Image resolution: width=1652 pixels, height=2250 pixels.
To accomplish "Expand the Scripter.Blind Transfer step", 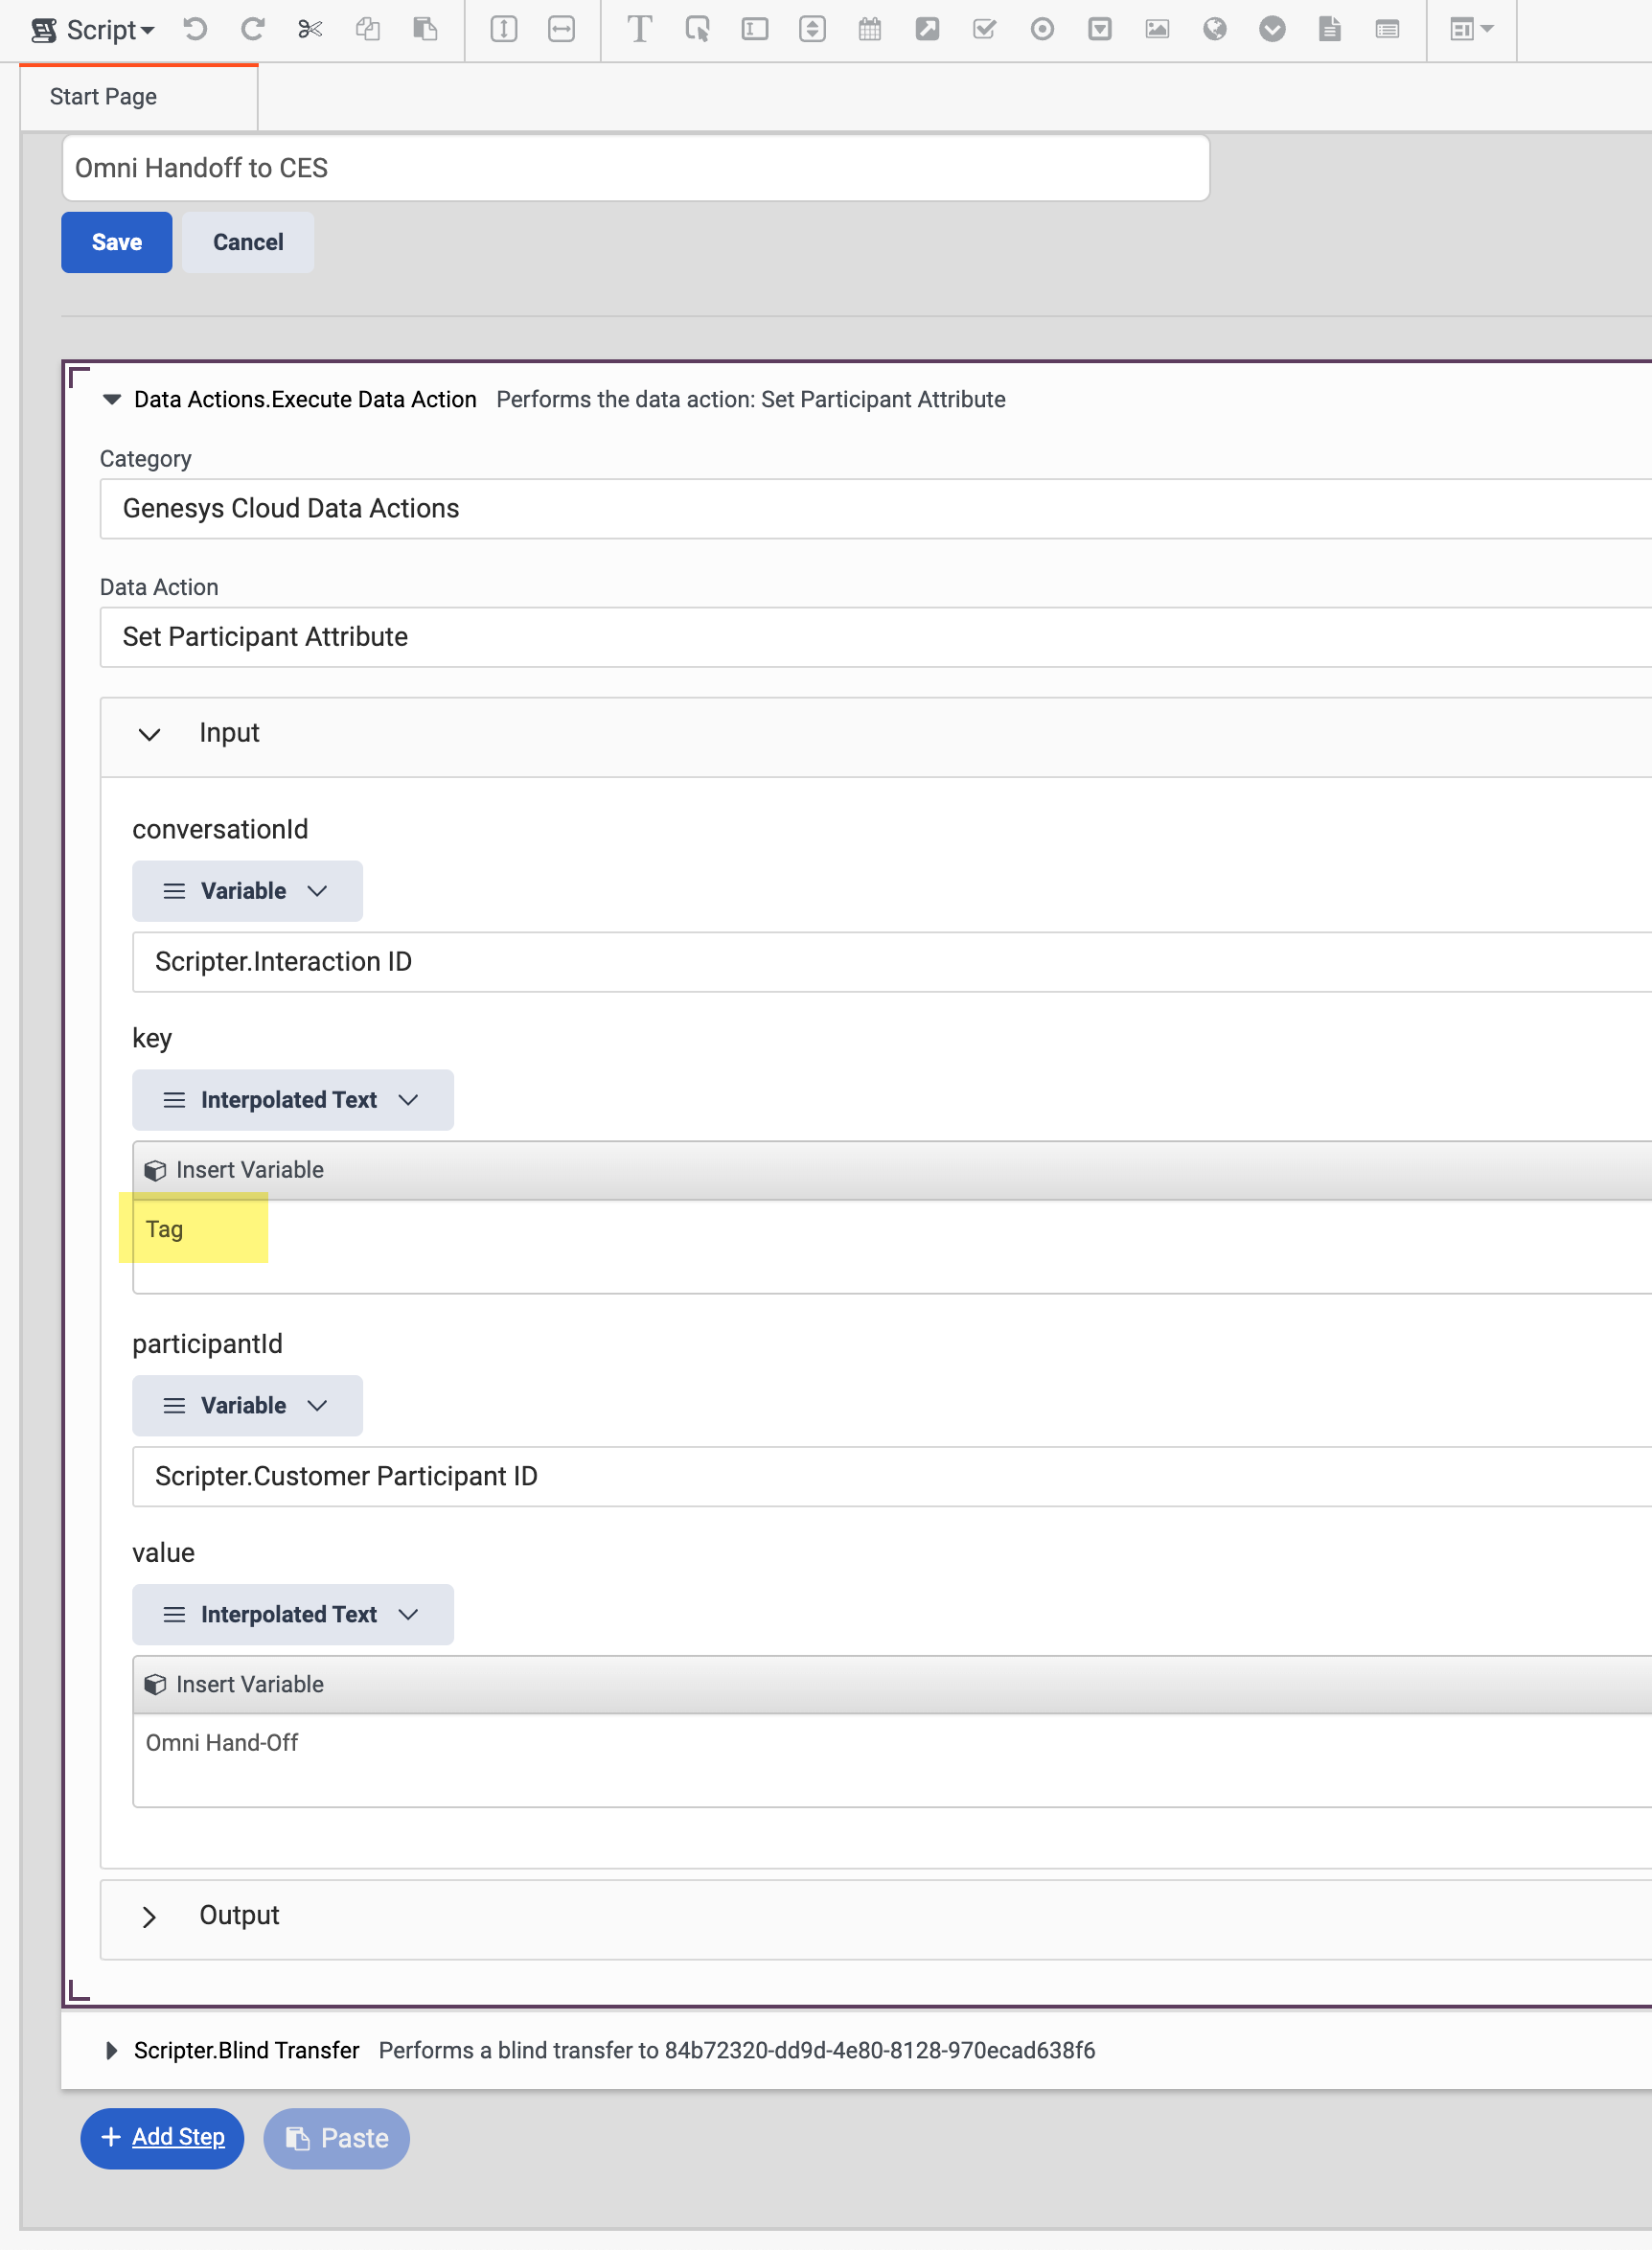I will [x=111, y=2051].
